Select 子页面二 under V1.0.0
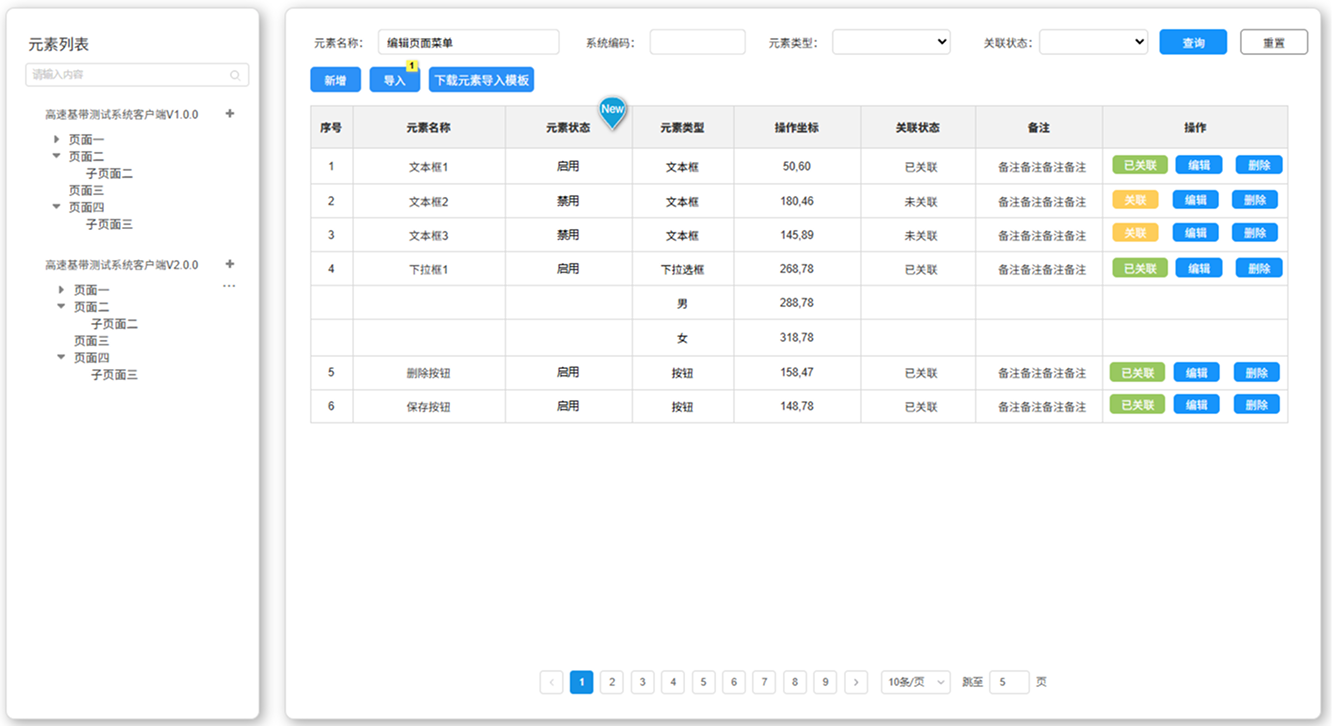Viewport: 1332px width, 726px height. pos(109,174)
